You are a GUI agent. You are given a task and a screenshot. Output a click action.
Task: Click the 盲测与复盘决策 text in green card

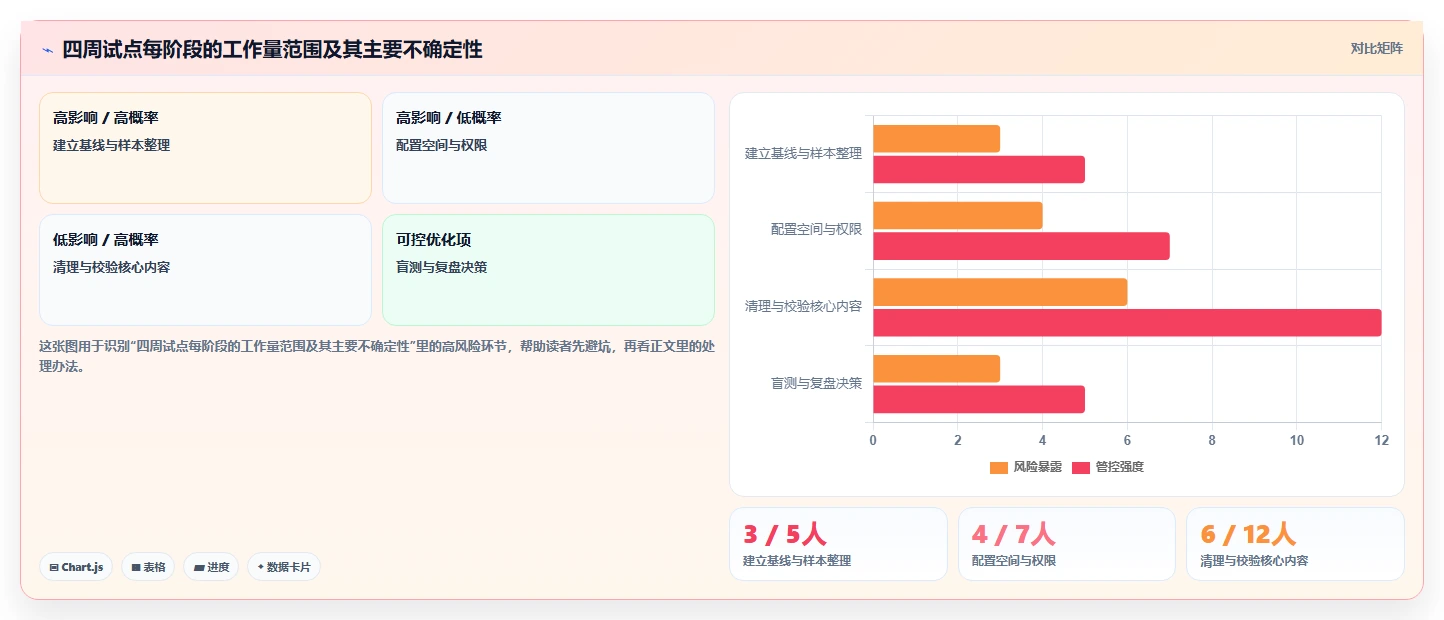tap(442, 267)
